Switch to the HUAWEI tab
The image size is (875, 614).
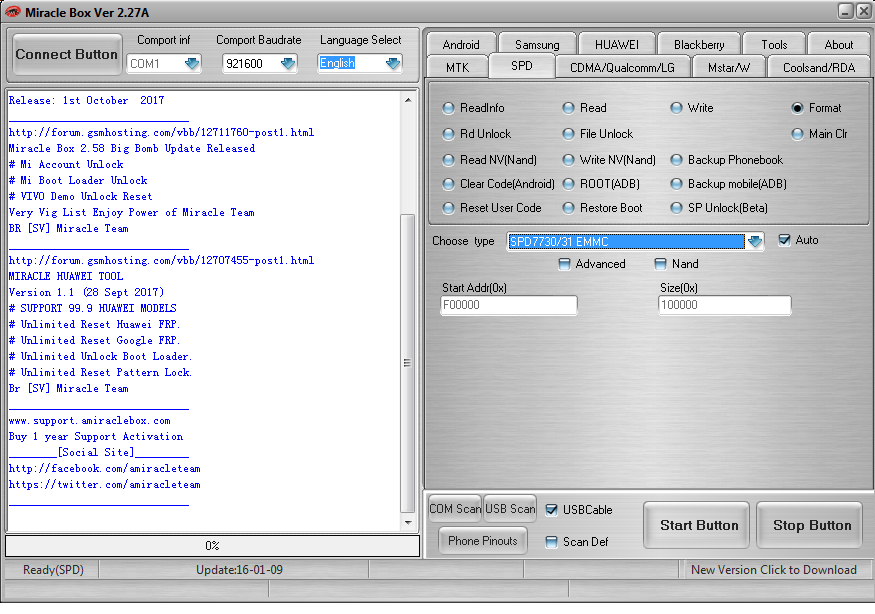617,45
